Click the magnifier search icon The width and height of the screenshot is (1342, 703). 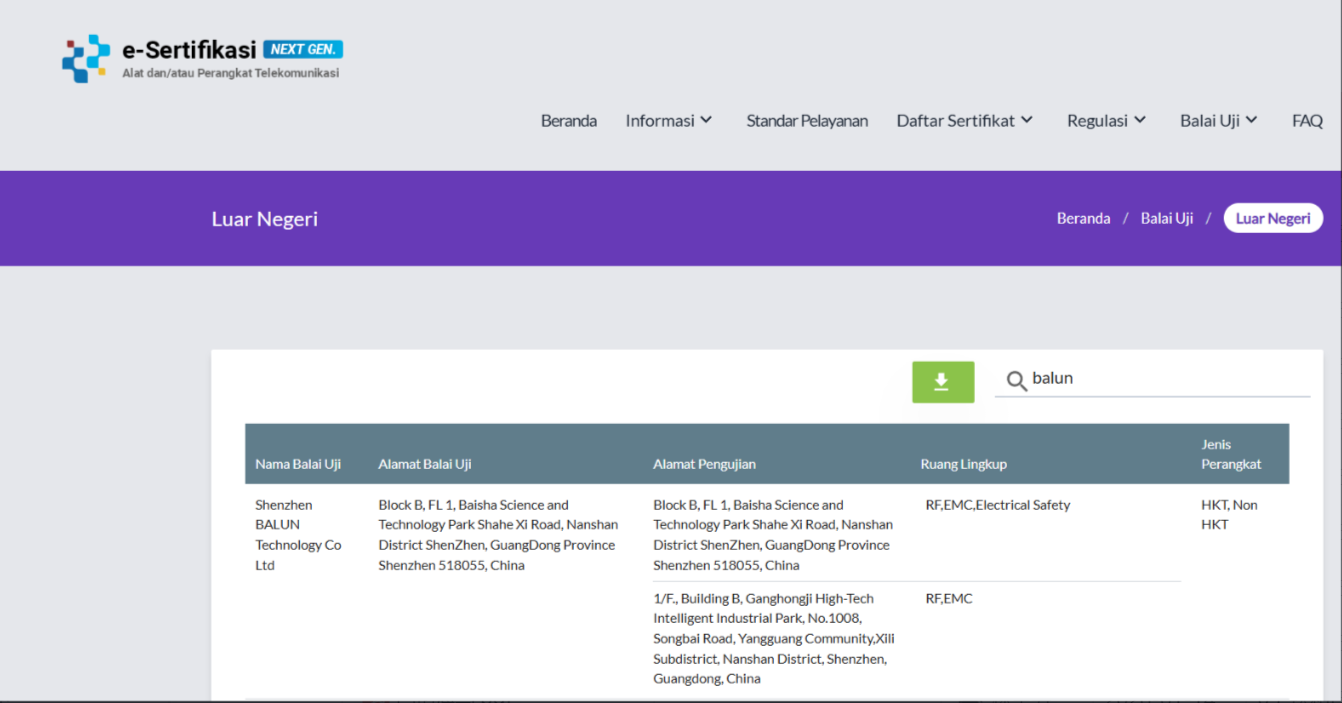coord(1016,381)
